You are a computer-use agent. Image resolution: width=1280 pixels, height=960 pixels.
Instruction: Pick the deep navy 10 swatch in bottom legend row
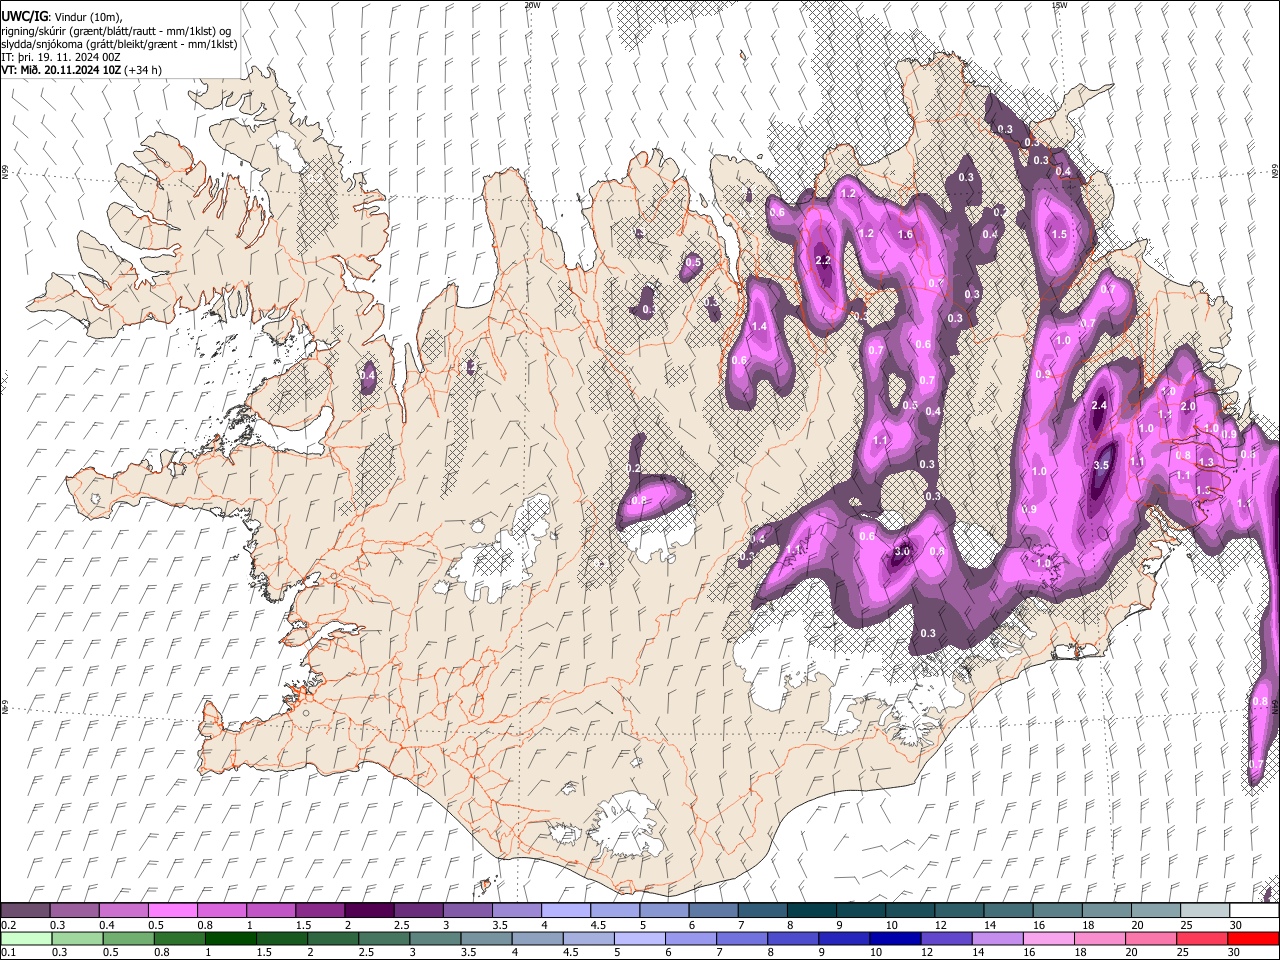click(896, 938)
